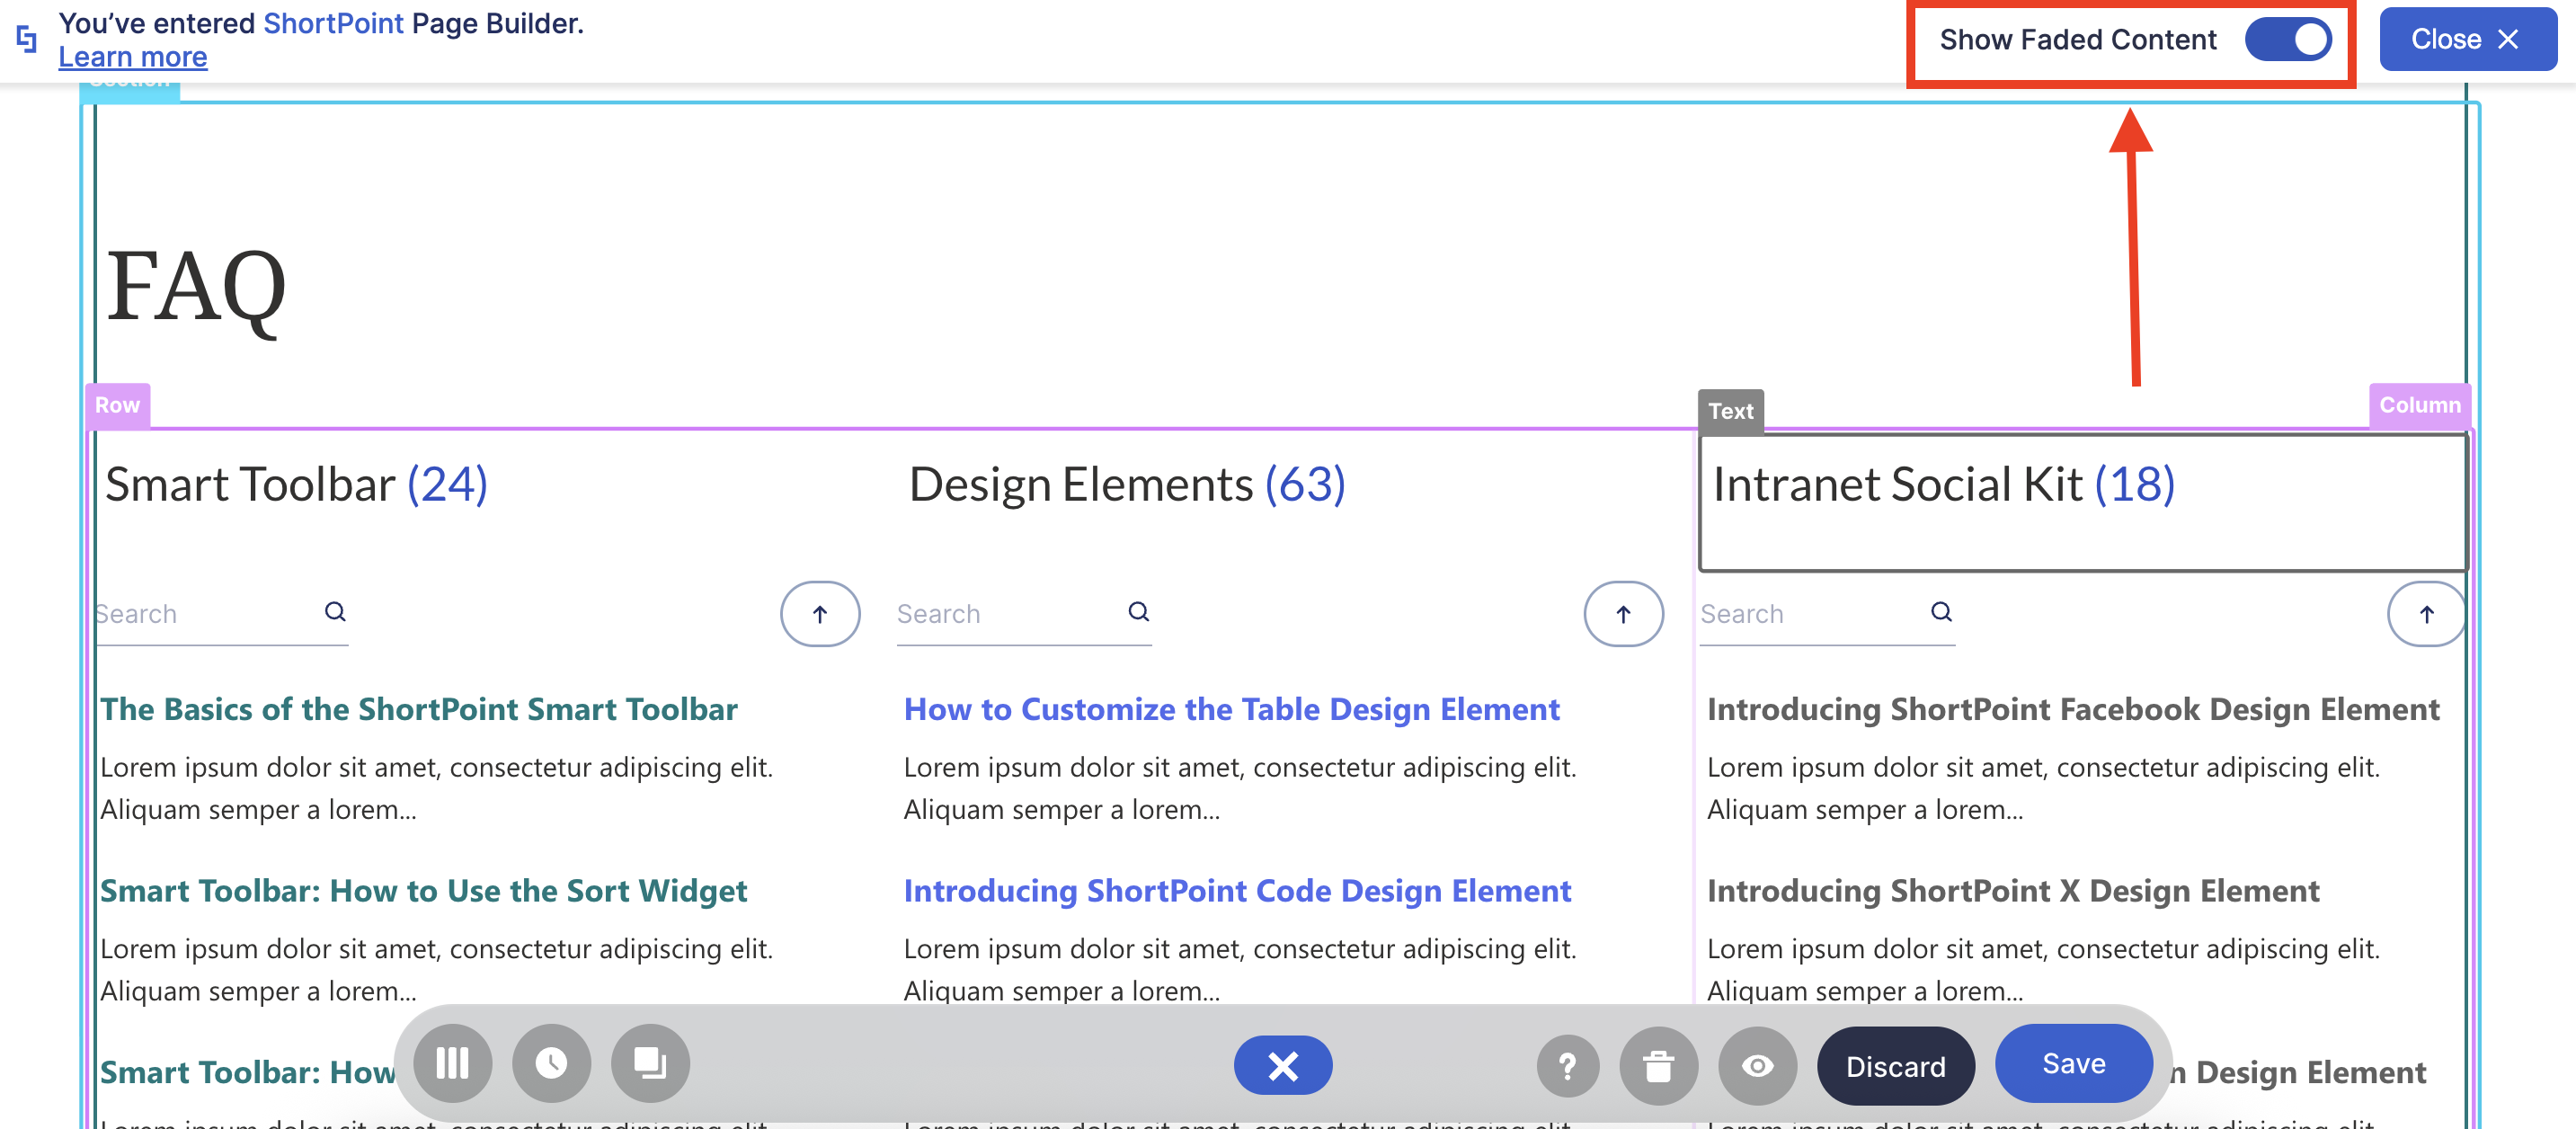Screen dimensions: 2576x1129
Task: Click search magnifier under Design Elements
Action: (x=1138, y=612)
